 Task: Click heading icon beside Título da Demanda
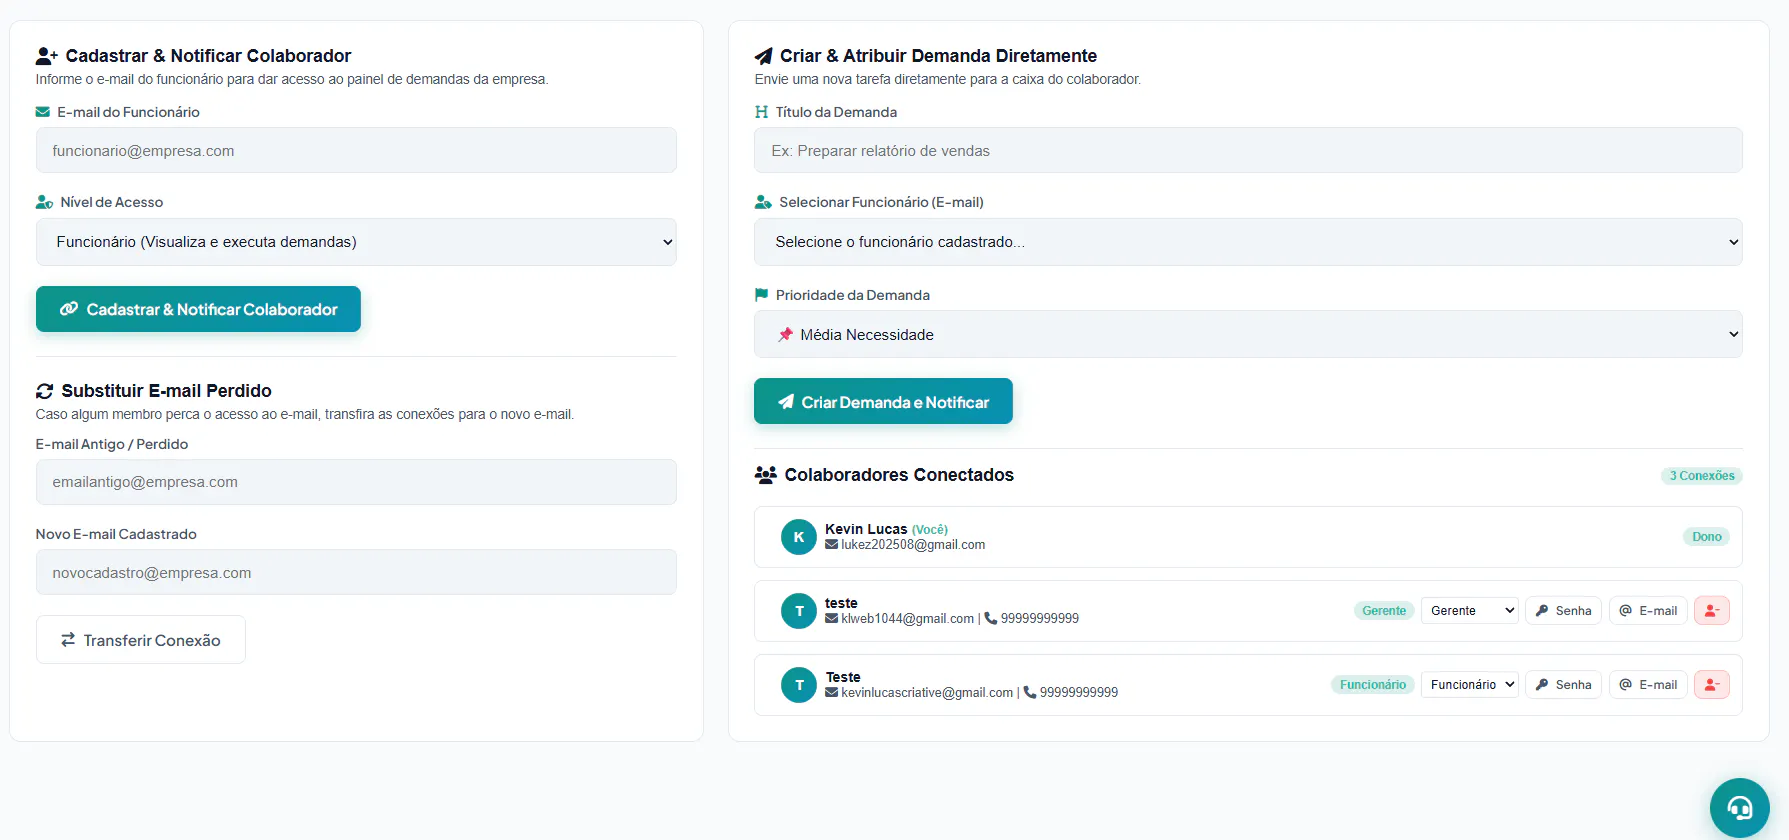762,112
